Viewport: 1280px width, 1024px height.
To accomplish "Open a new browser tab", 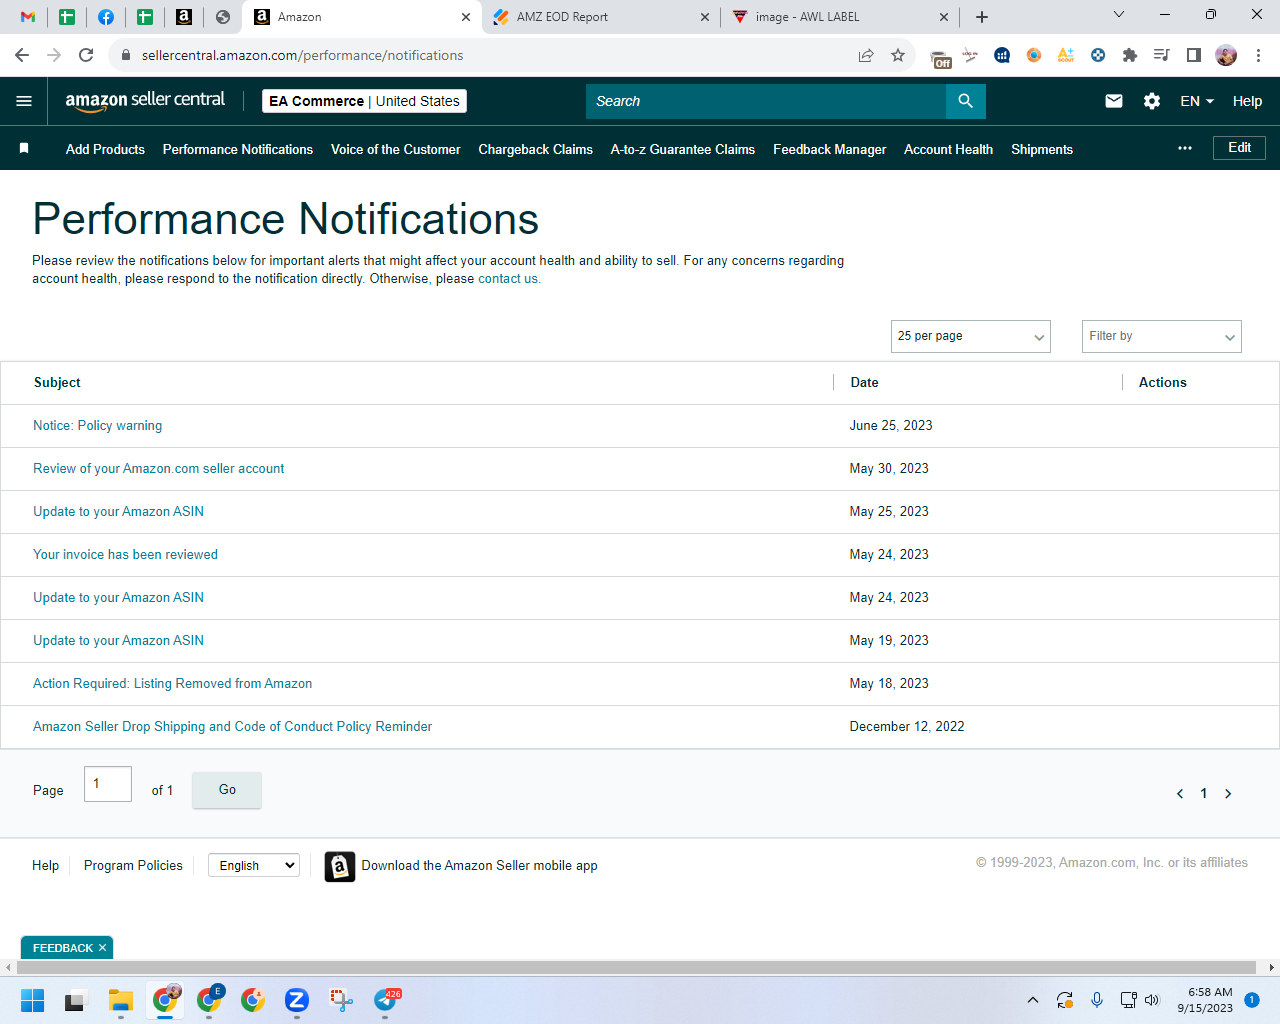I will point(982,17).
